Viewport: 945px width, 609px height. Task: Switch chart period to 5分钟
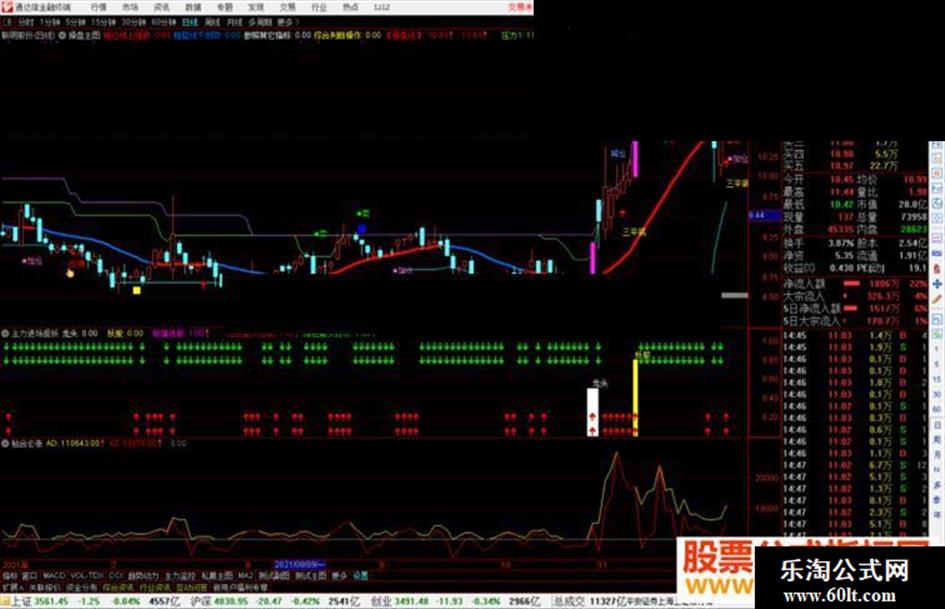[x=75, y=22]
